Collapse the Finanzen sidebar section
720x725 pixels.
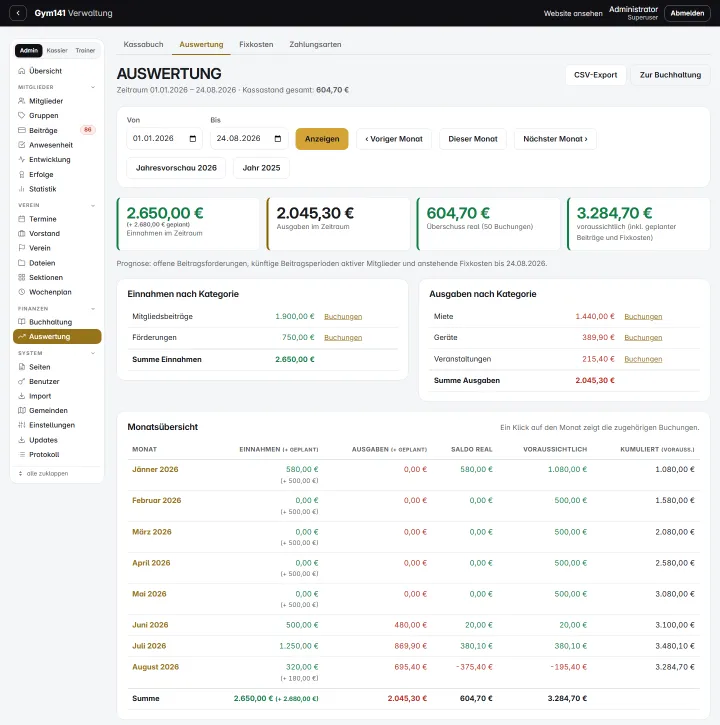[93, 308]
